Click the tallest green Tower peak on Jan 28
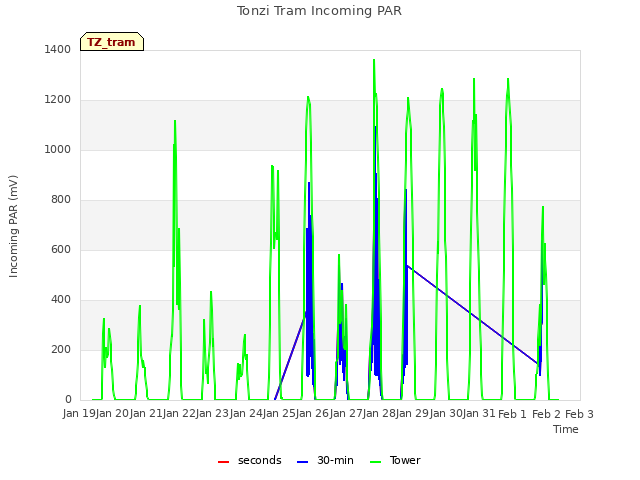Image resolution: width=640 pixels, height=480 pixels. (x=374, y=61)
